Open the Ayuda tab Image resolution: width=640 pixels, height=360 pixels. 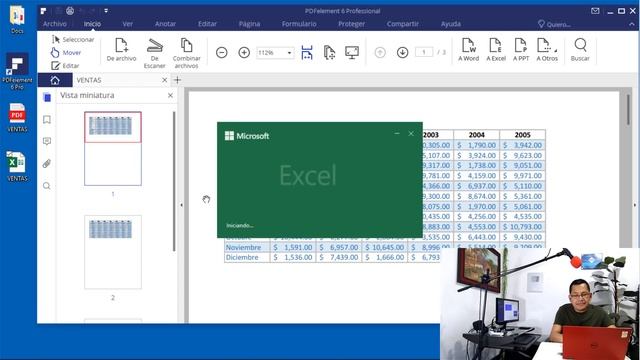[451, 24]
